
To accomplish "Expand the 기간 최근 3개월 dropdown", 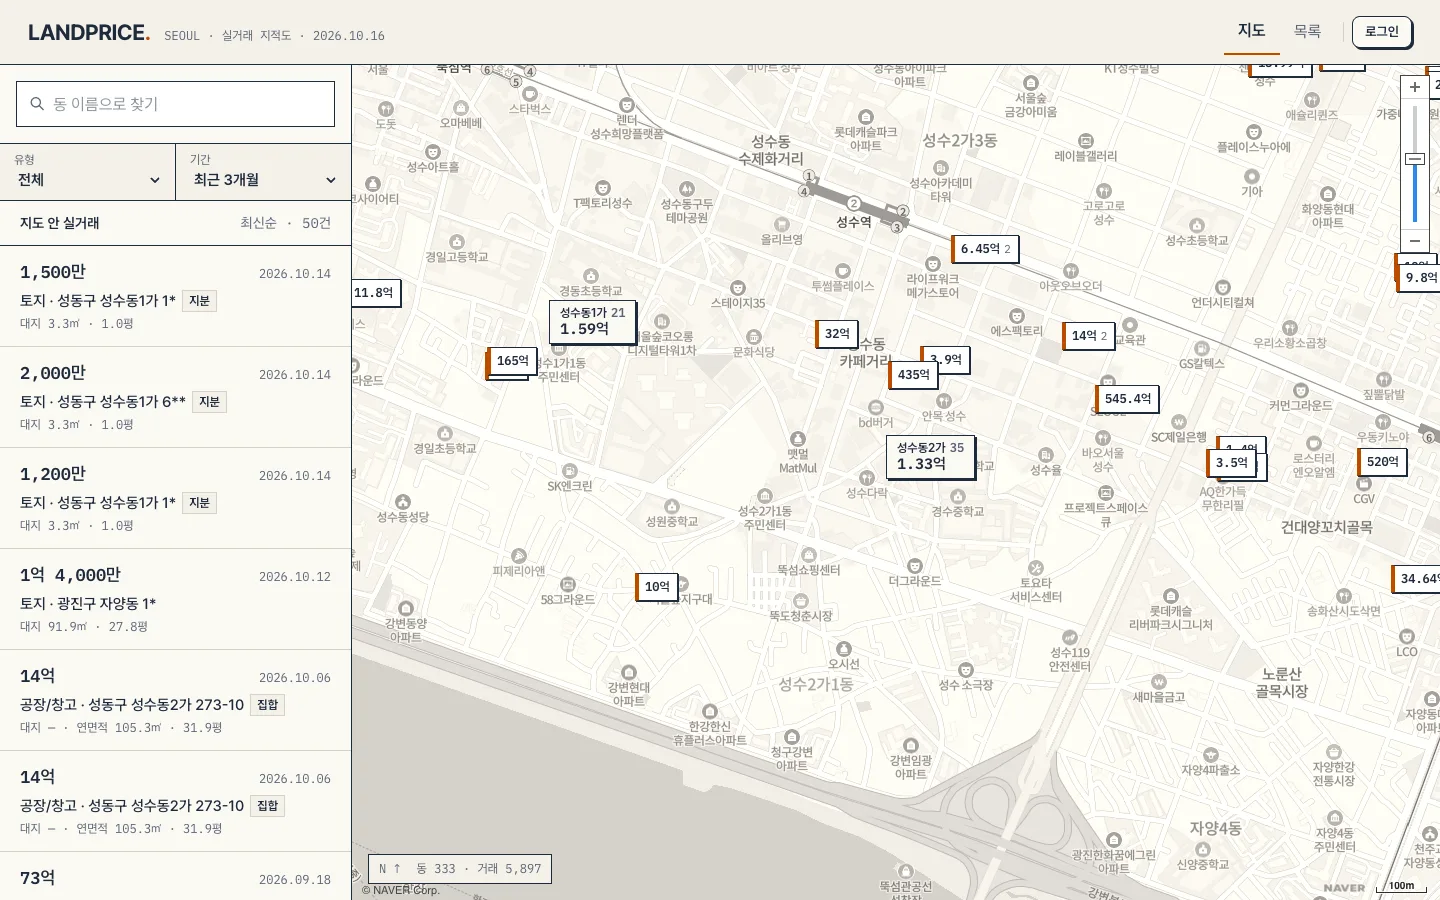I will pyautogui.click(x=264, y=172).
